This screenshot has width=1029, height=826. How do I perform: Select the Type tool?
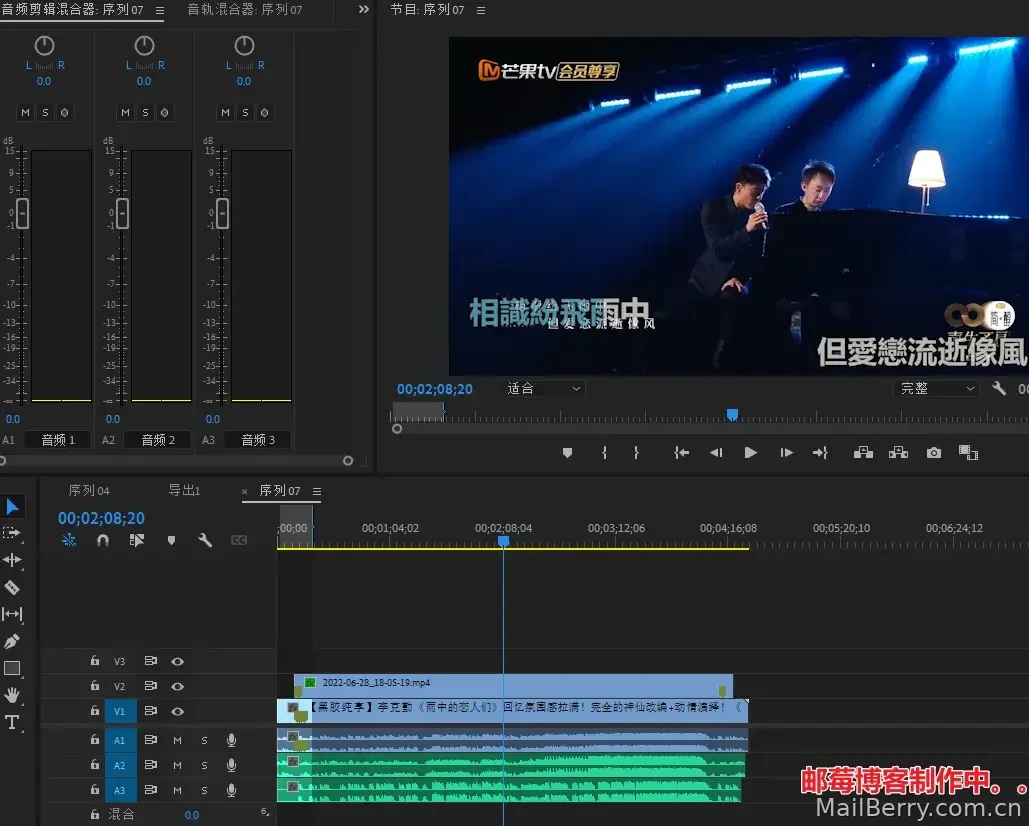coord(12,722)
